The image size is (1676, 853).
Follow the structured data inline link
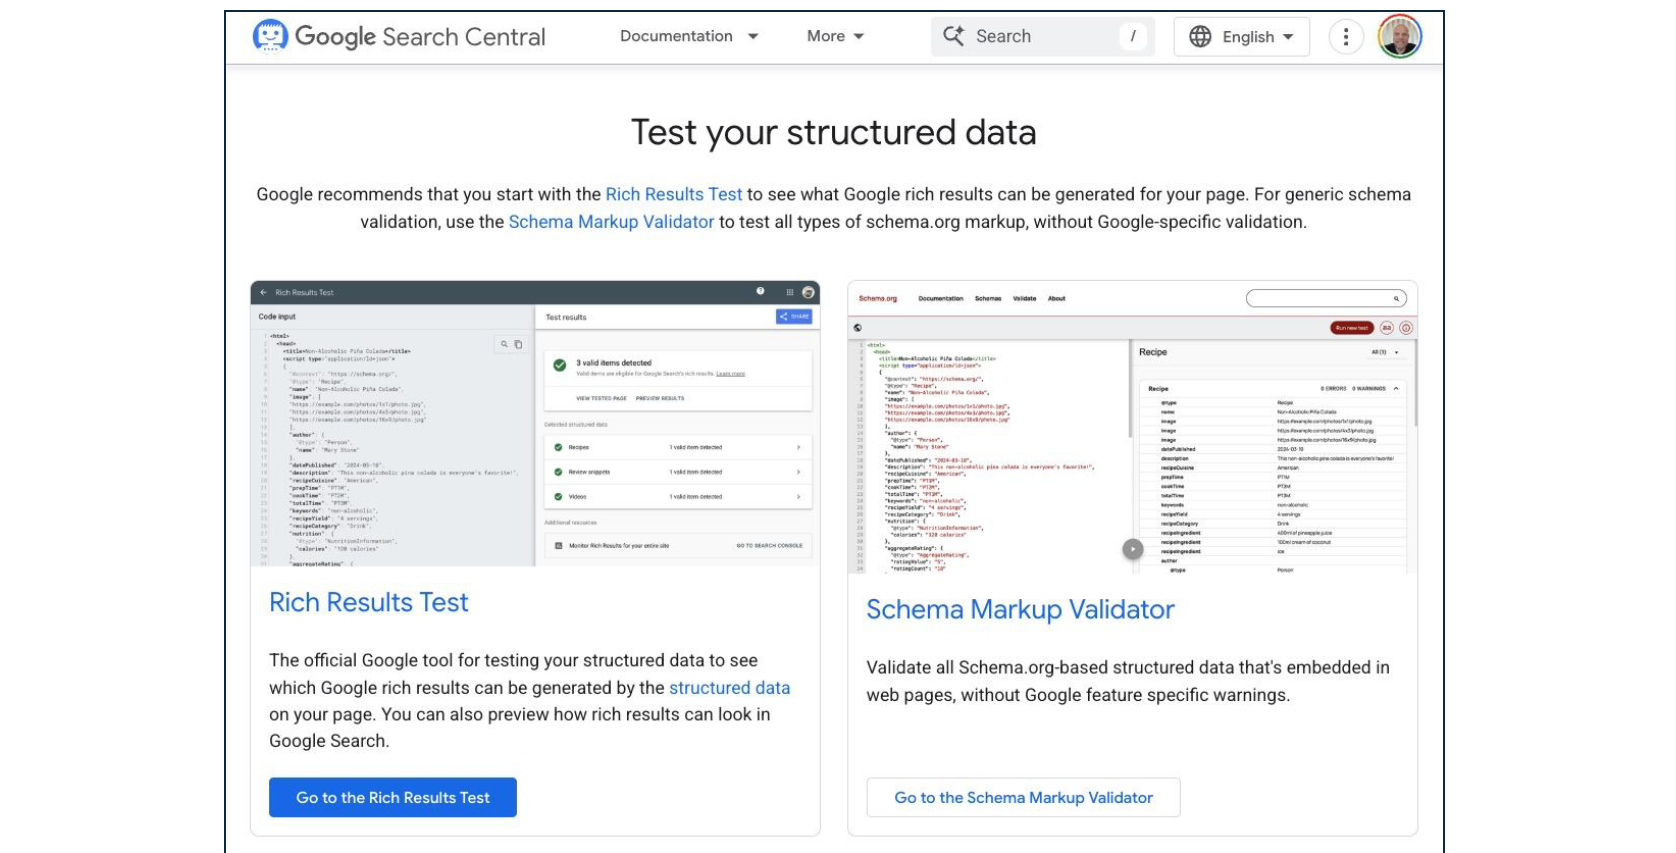(x=729, y=687)
